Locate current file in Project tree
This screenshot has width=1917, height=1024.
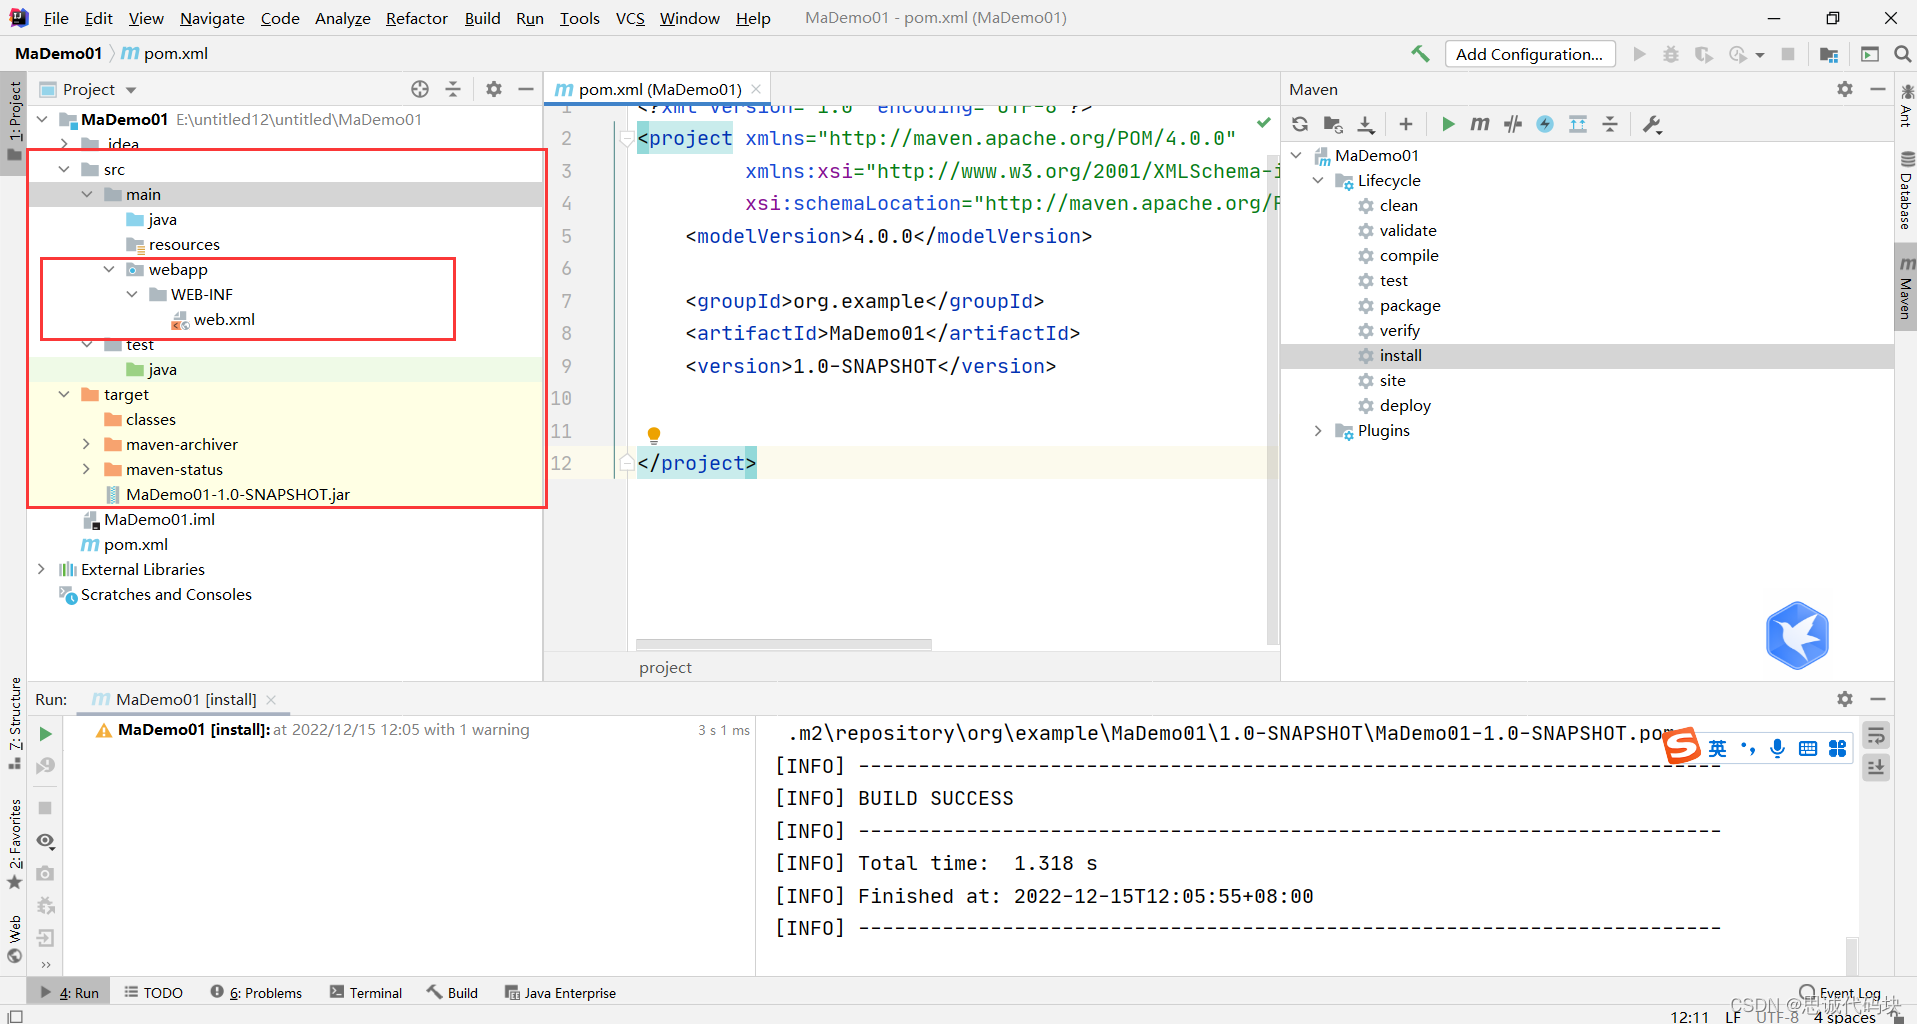click(x=420, y=89)
